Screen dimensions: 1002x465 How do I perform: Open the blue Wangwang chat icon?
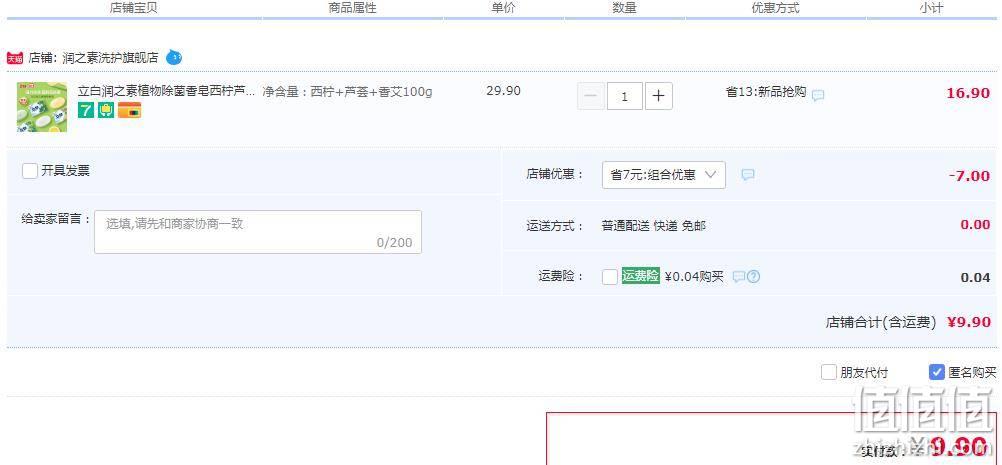pyautogui.click(x=174, y=57)
